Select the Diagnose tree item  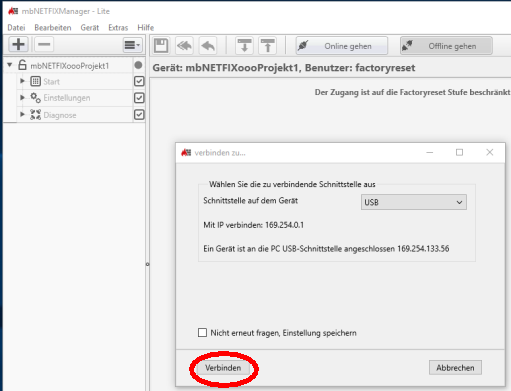click(x=60, y=115)
